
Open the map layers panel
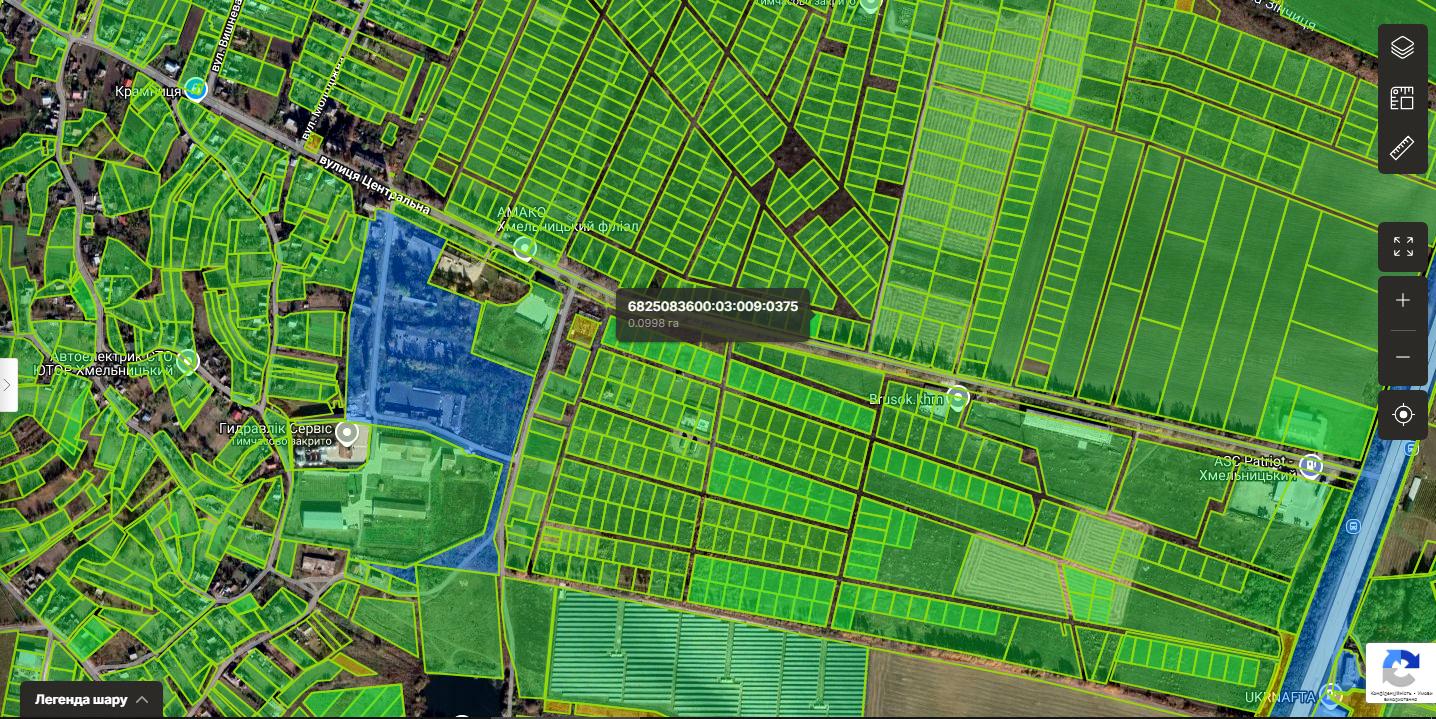(1402, 47)
